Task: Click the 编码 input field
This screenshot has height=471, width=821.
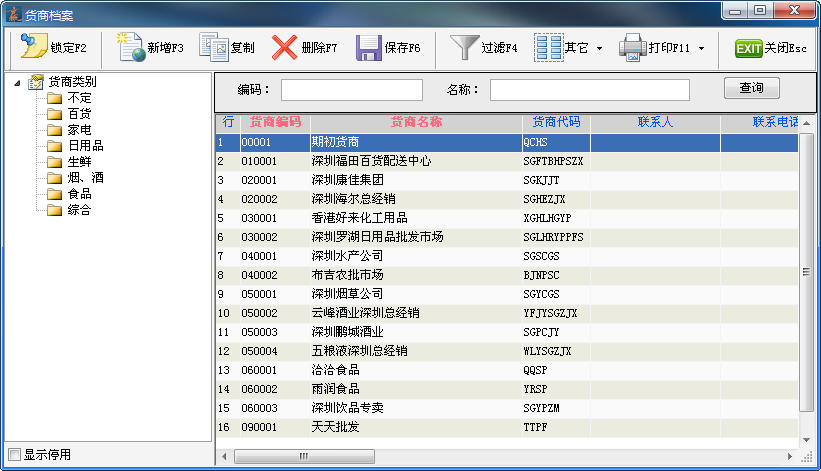Action: click(351, 90)
